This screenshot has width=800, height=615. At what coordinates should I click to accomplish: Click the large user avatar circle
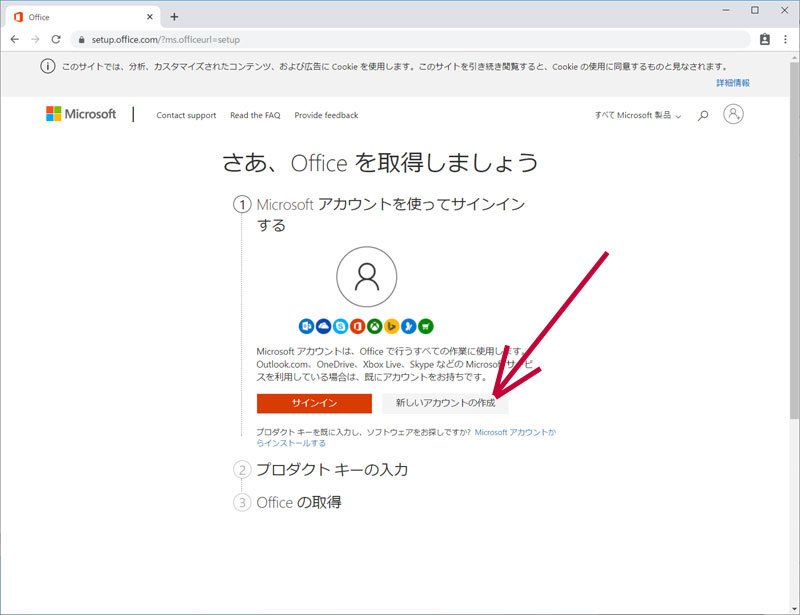[x=366, y=277]
